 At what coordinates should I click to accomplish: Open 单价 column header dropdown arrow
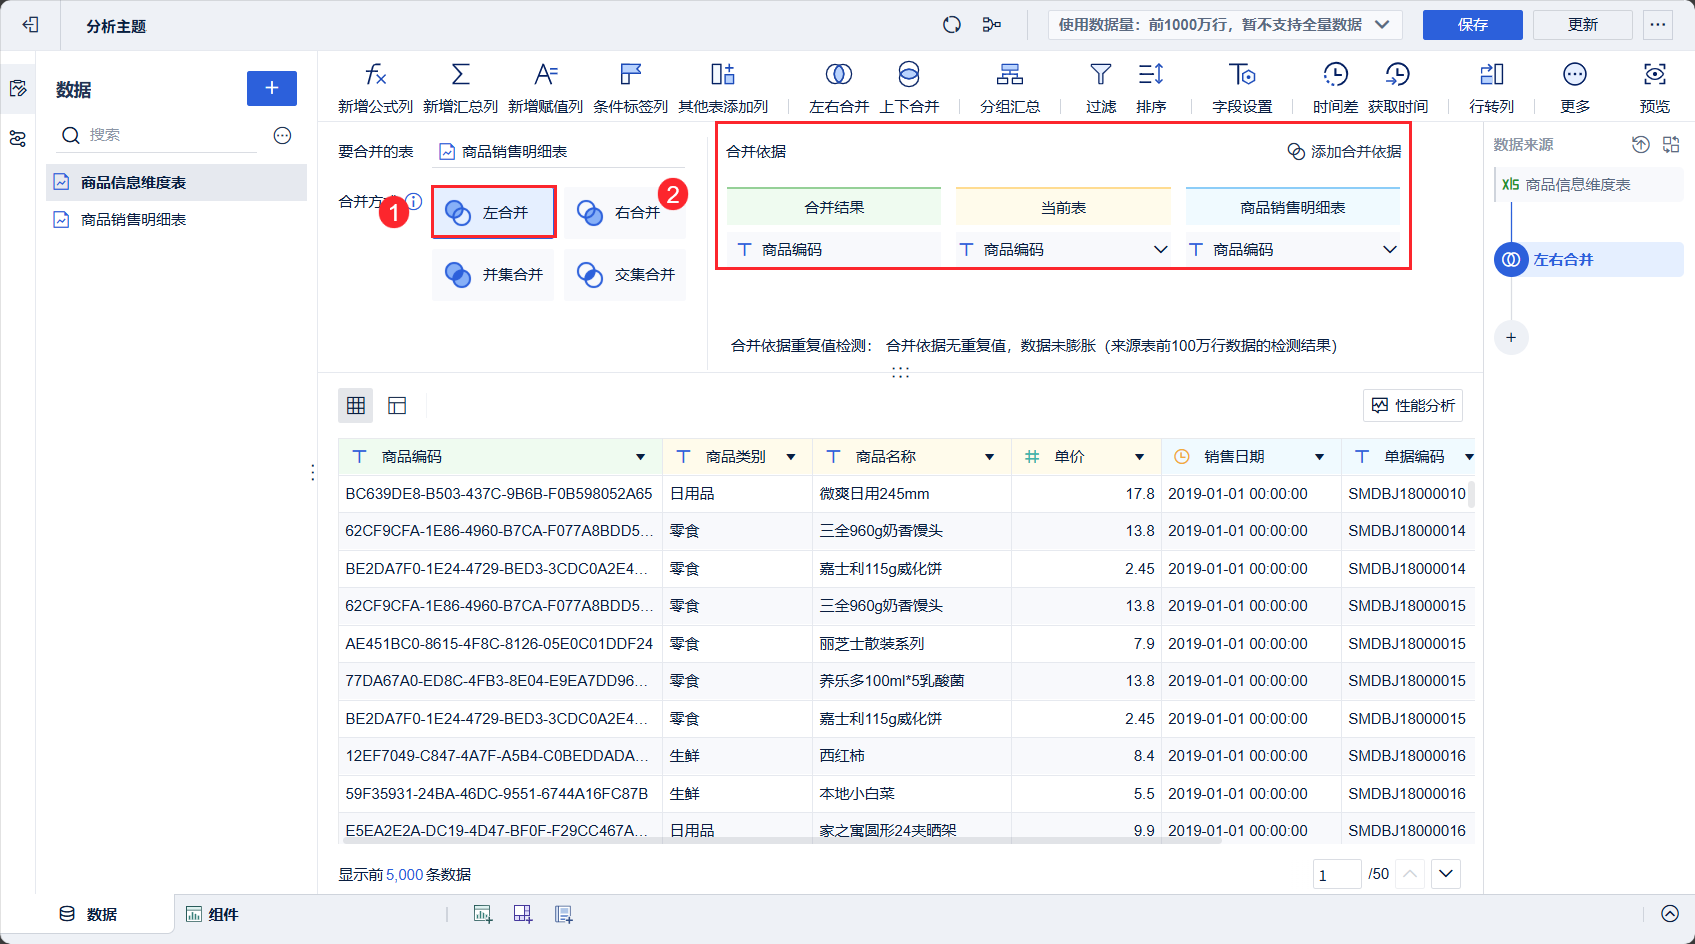(1140, 457)
